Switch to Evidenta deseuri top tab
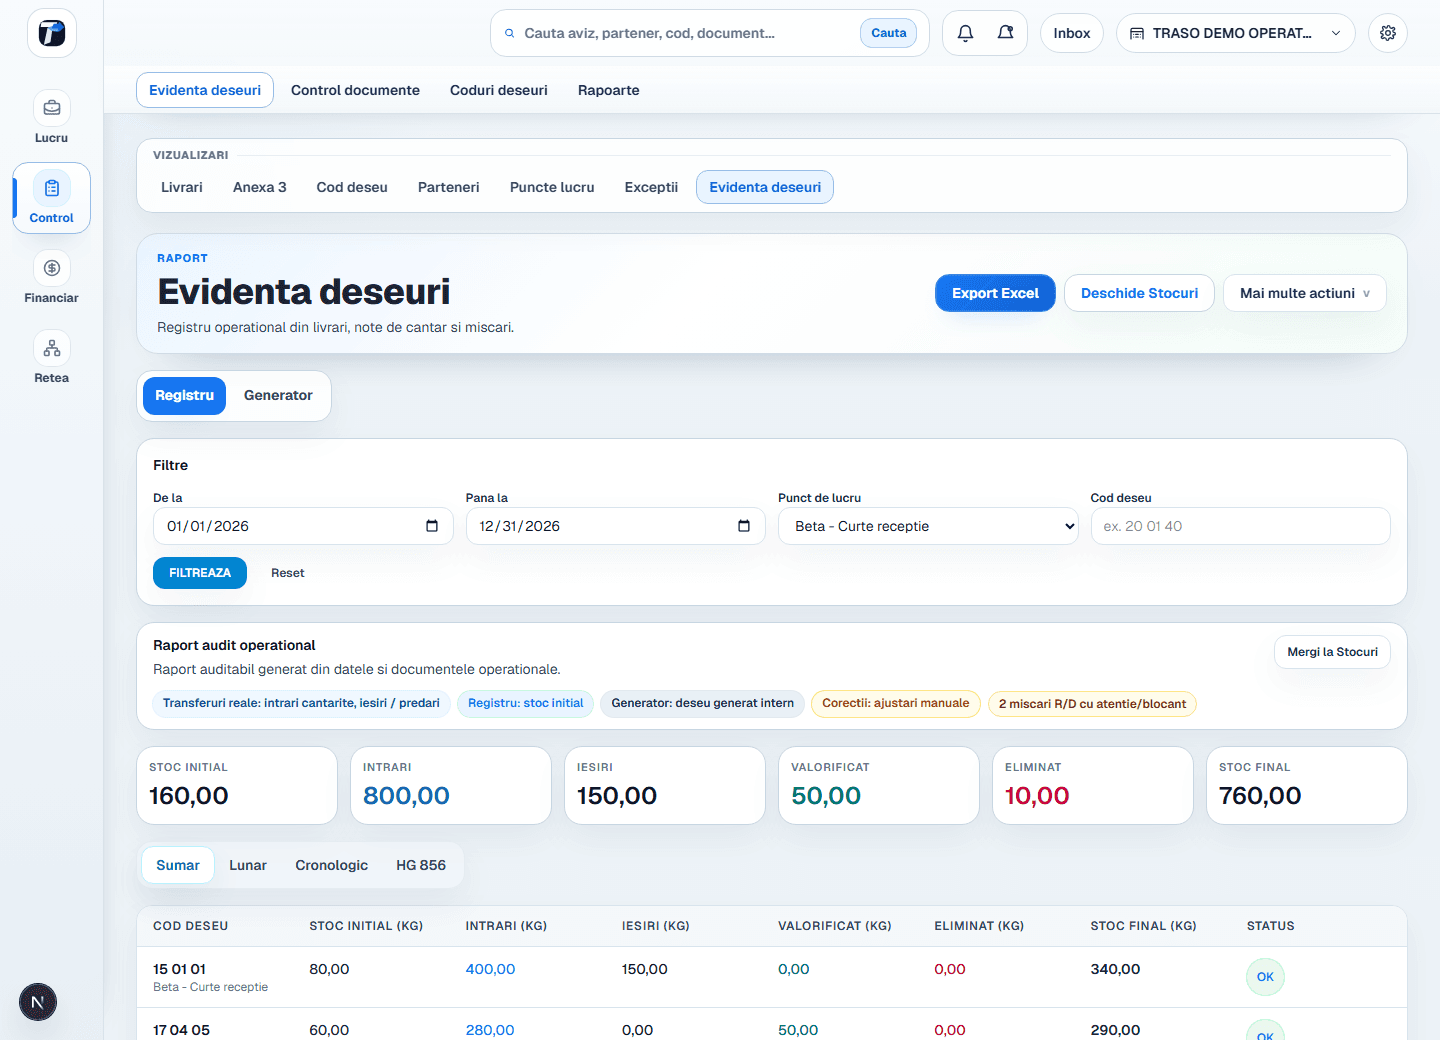This screenshot has width=1440, height=1040. pos(205,90)
